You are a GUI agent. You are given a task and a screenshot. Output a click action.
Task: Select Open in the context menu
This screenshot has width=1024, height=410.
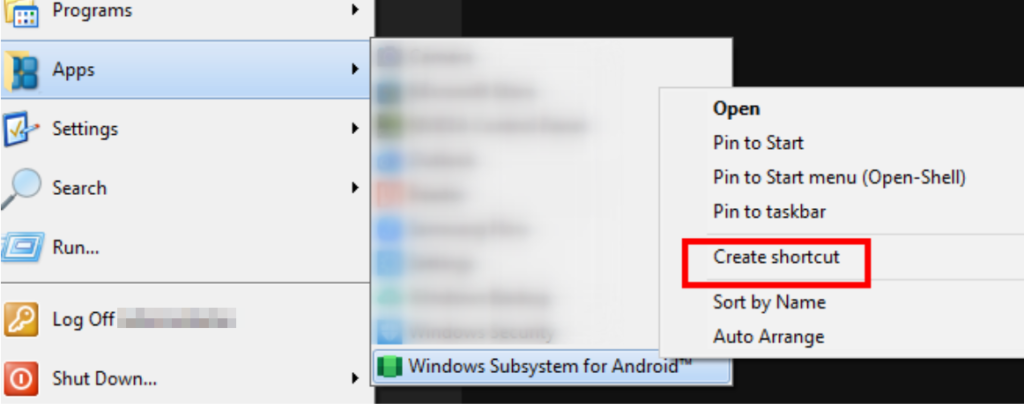click(736, 108)
